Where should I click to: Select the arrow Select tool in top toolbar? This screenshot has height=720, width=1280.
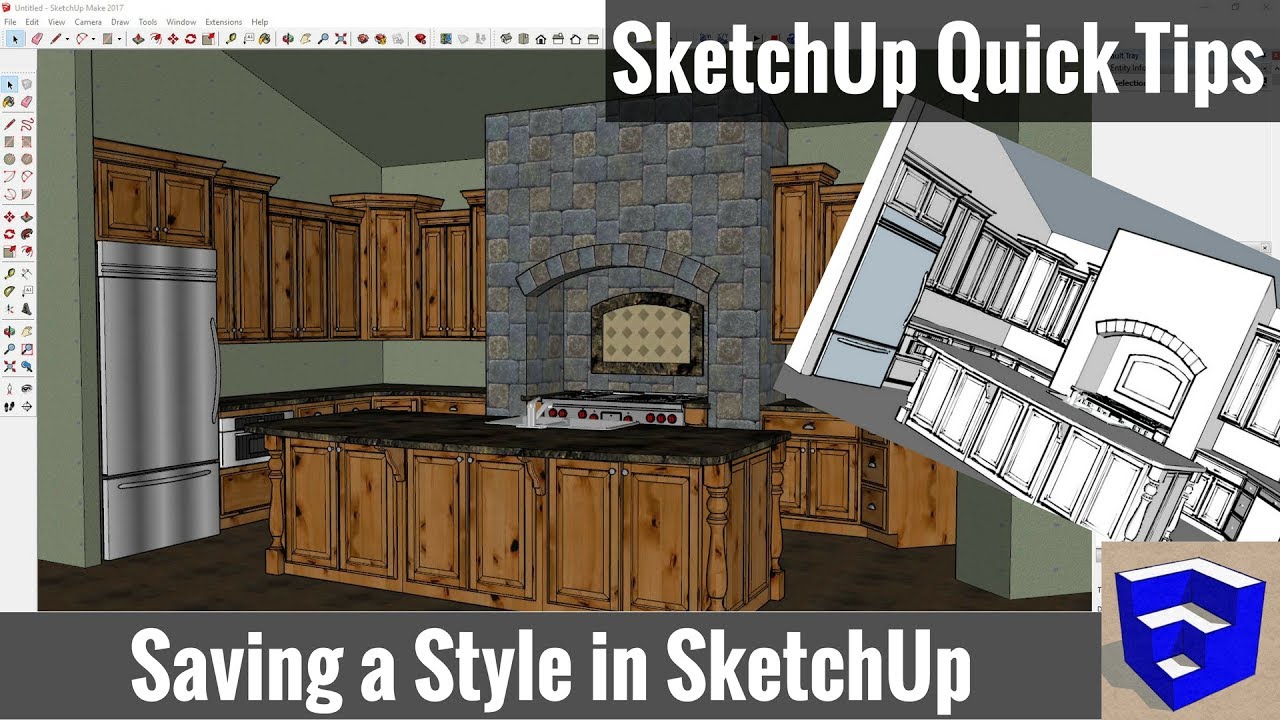(15, 39)
